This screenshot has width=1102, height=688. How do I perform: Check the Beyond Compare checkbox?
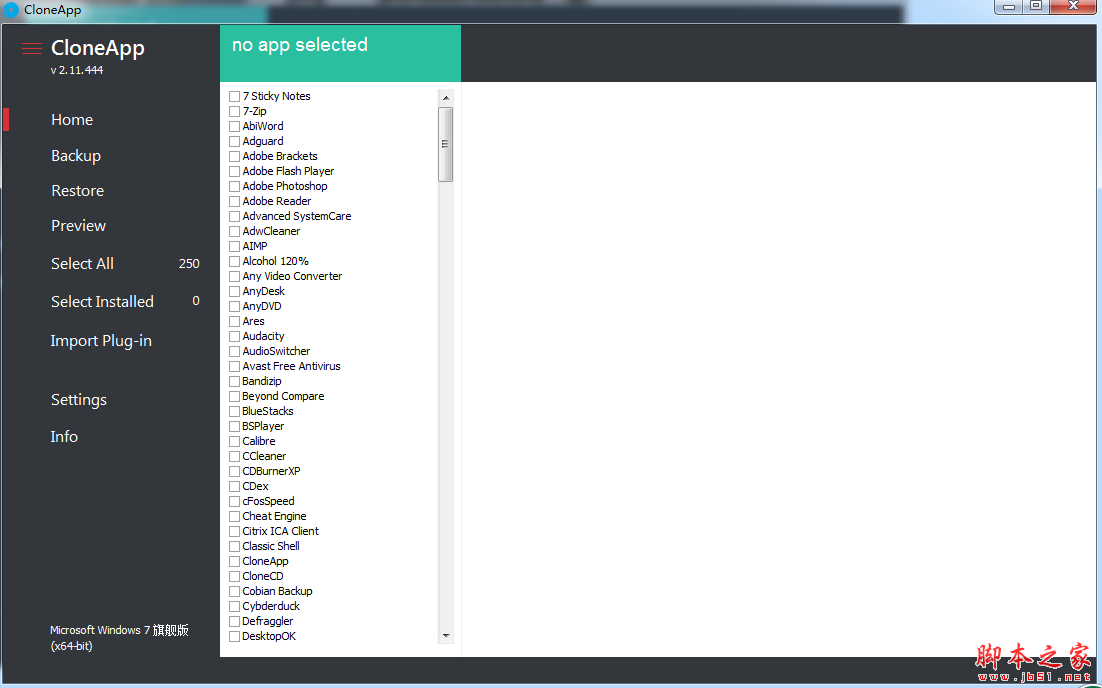[235, 396]
